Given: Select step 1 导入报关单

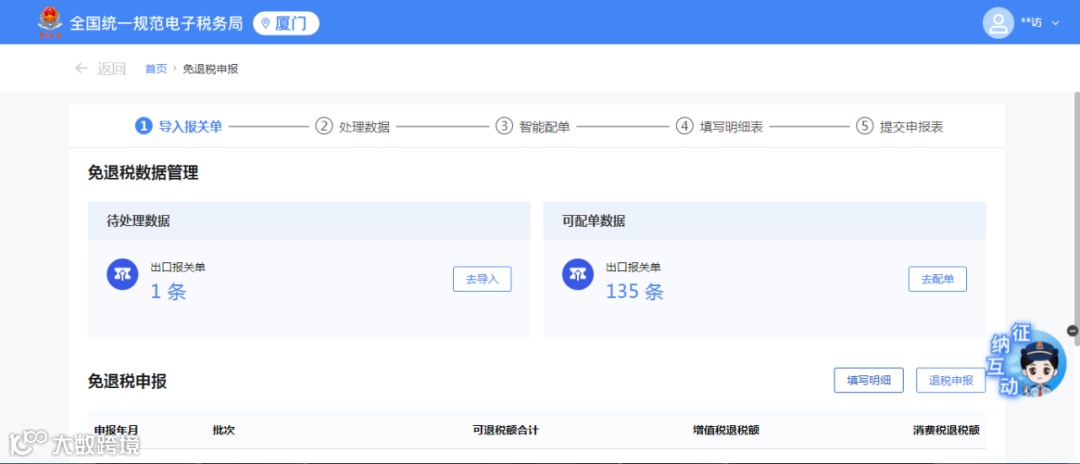Looking at the screenshot, I should pos(179,127).
